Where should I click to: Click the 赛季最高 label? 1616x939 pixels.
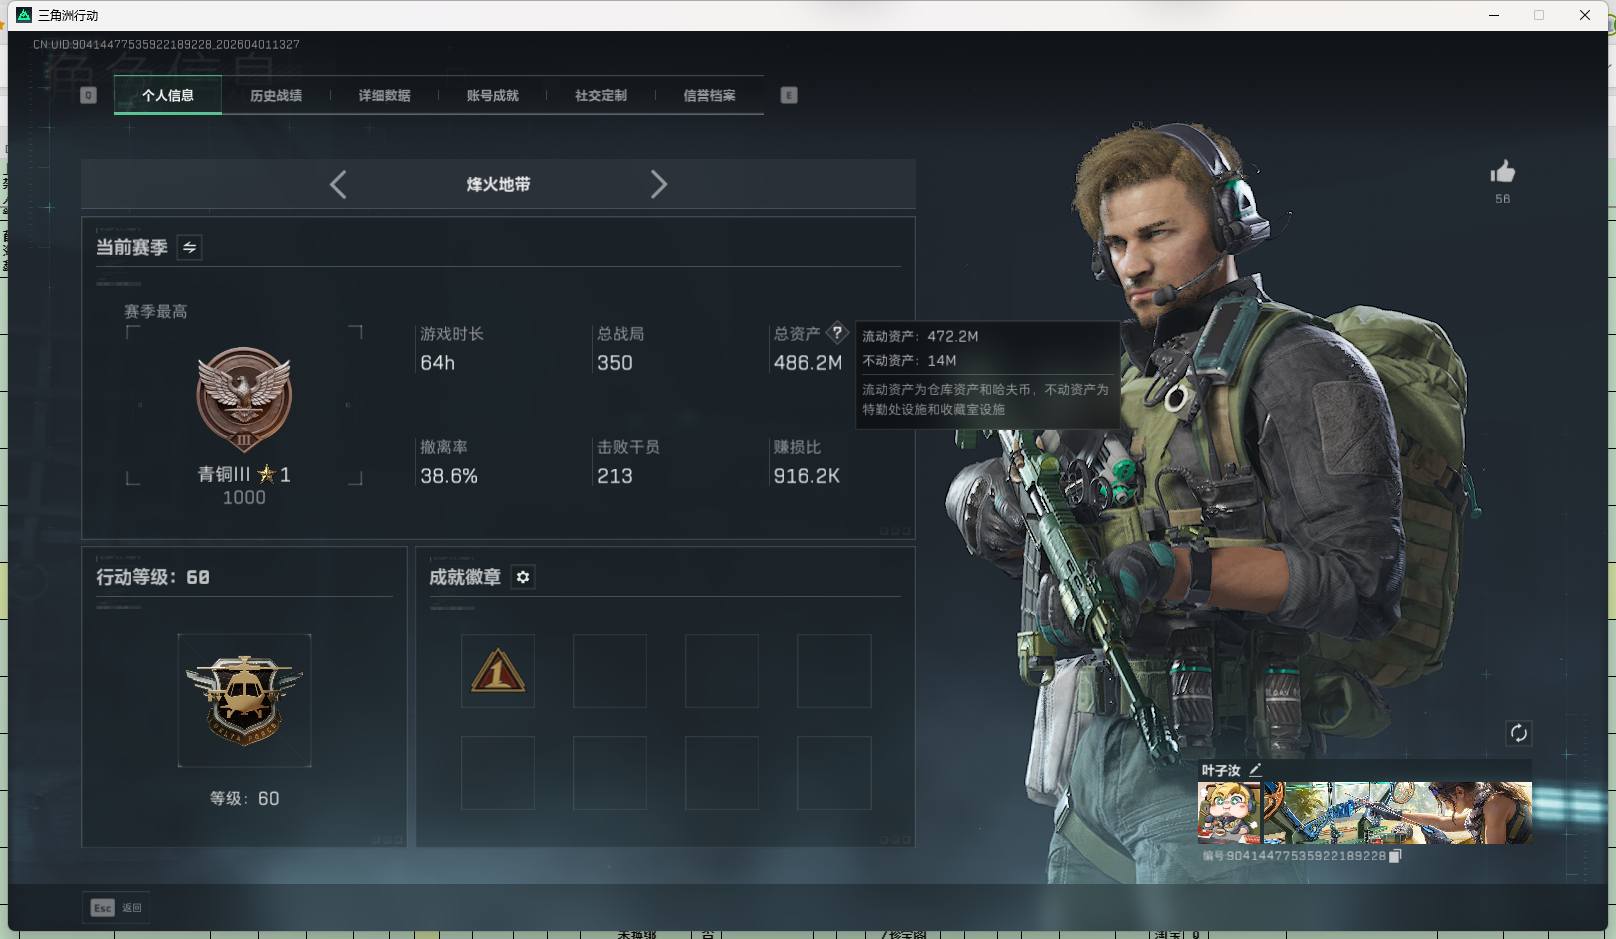(155, 312)
